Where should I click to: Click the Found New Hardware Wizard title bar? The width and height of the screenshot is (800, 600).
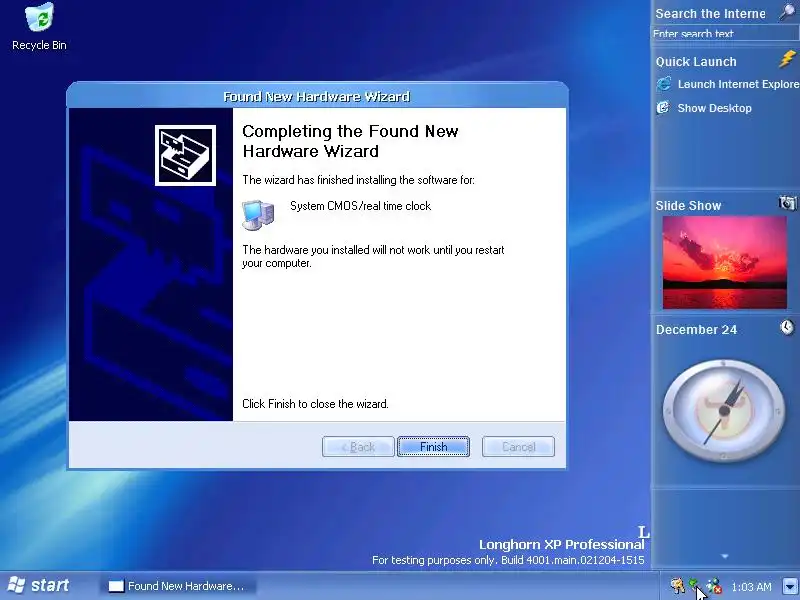click(317, 96)
